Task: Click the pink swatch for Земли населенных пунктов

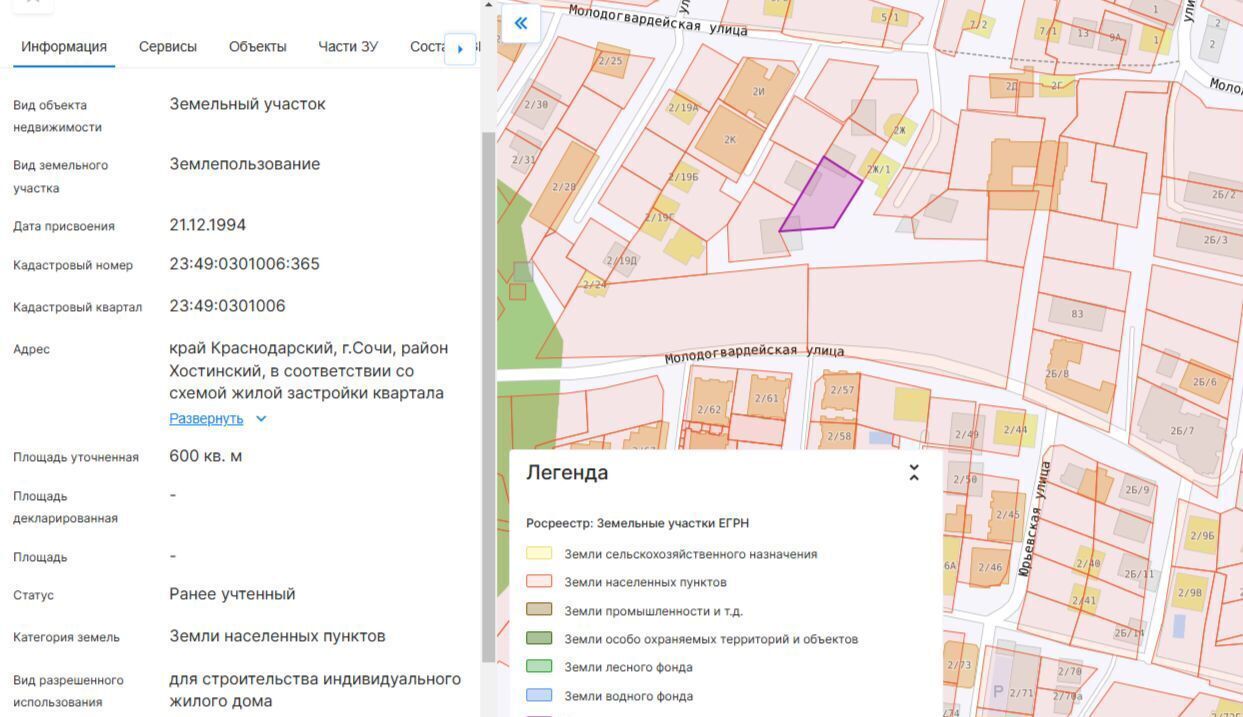Action: click(539, 581)
